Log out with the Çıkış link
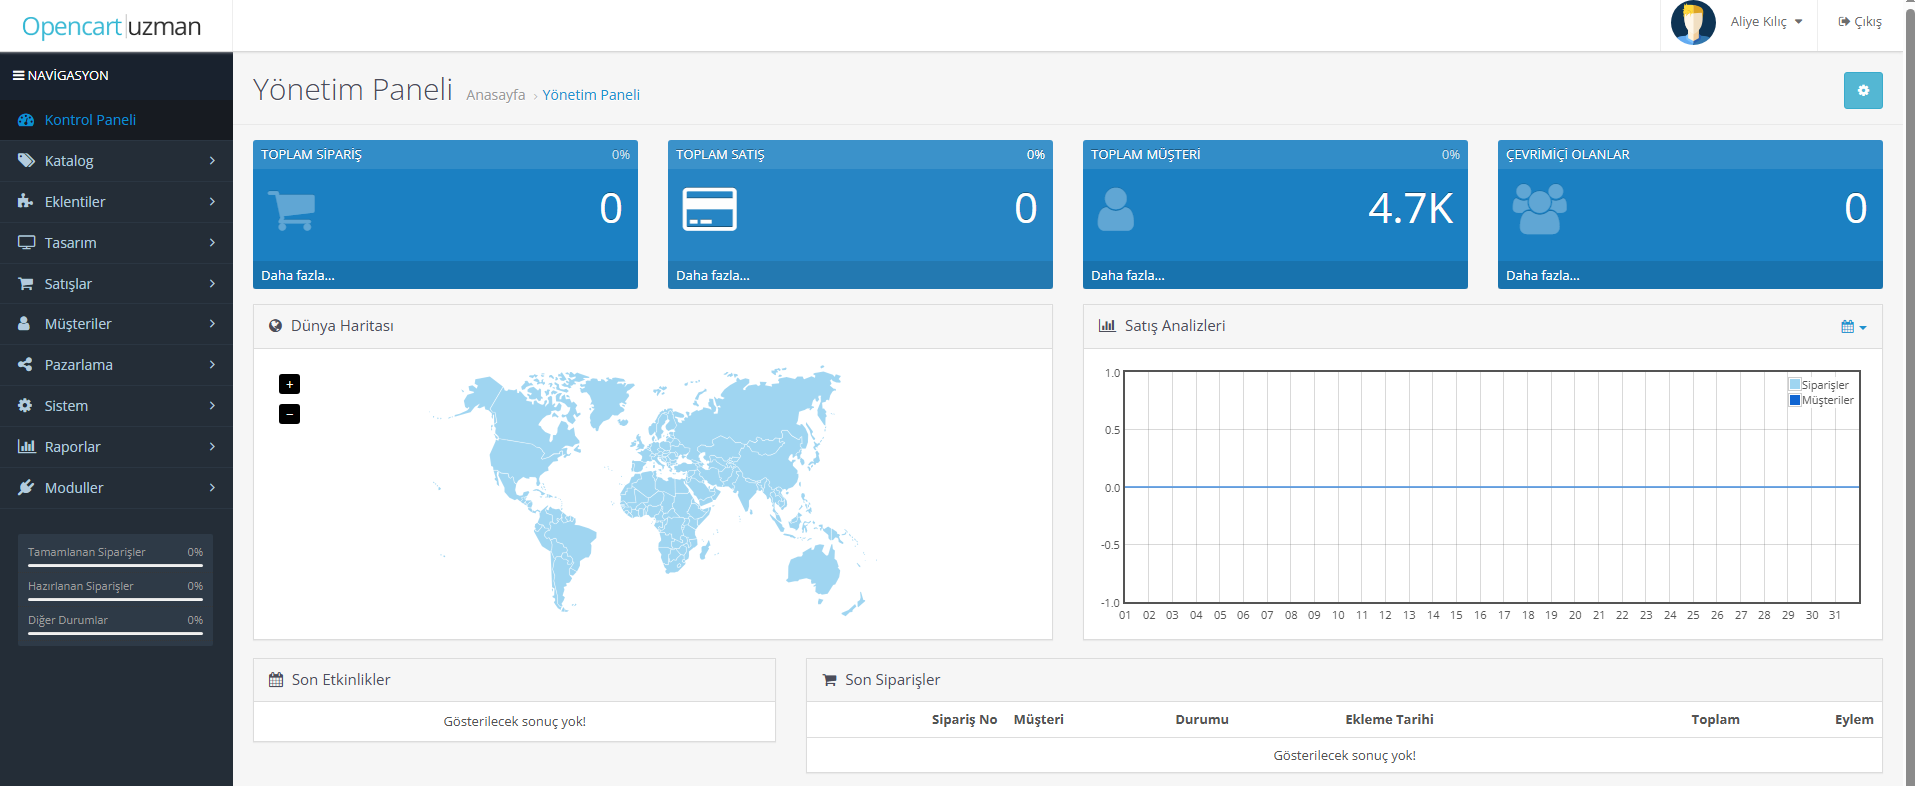The width and height of the screenshot is (1915, 786). 1860,22
